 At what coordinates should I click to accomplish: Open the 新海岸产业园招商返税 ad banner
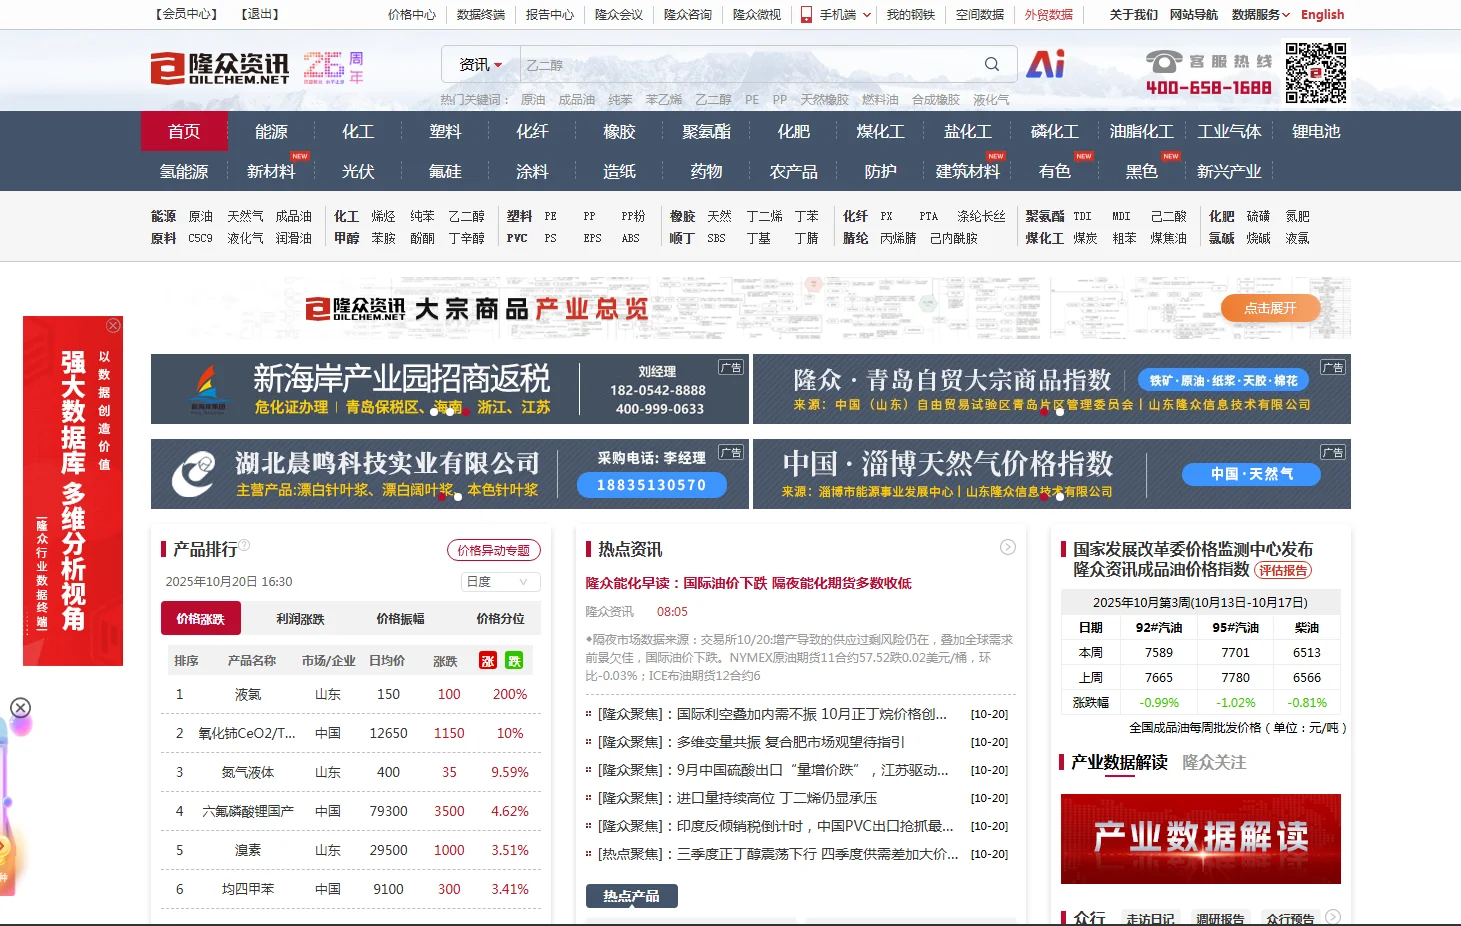click(x=450, y=389)
